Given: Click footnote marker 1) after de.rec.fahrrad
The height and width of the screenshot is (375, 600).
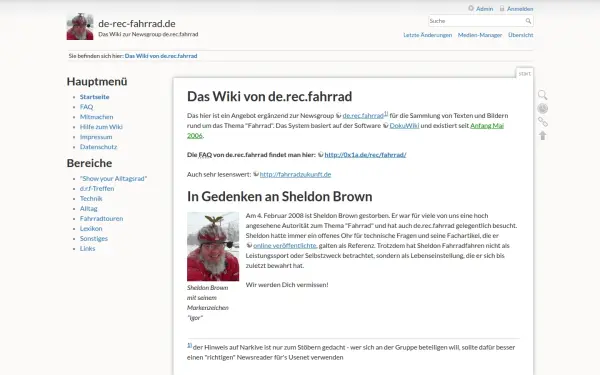Looking at the screenshot, I should (386, 113).
